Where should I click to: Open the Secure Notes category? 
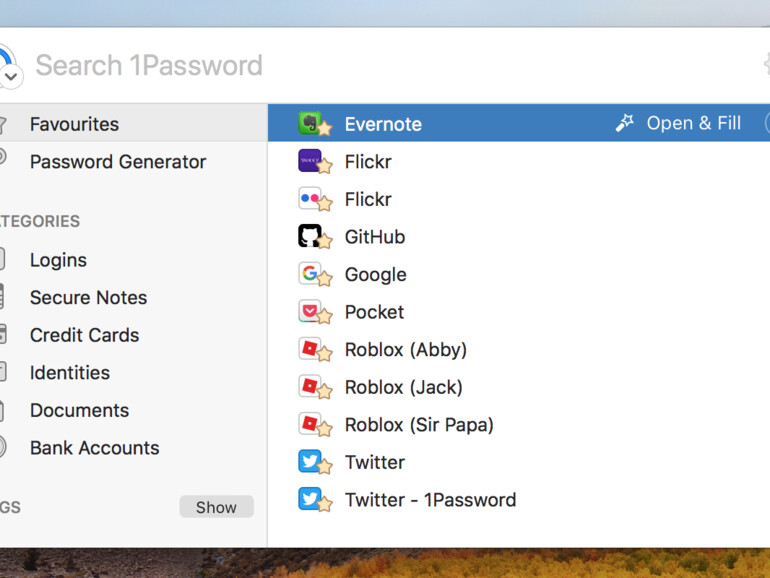[88, 298]
